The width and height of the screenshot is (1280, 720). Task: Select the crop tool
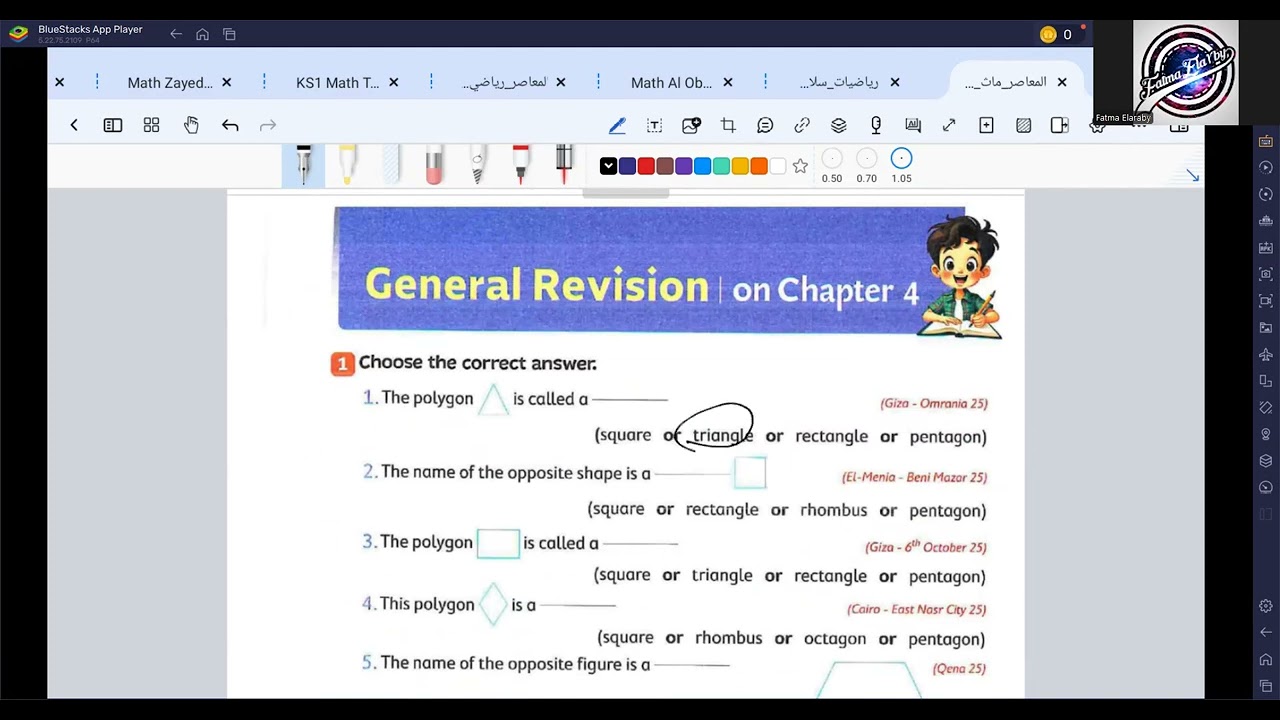728,125
